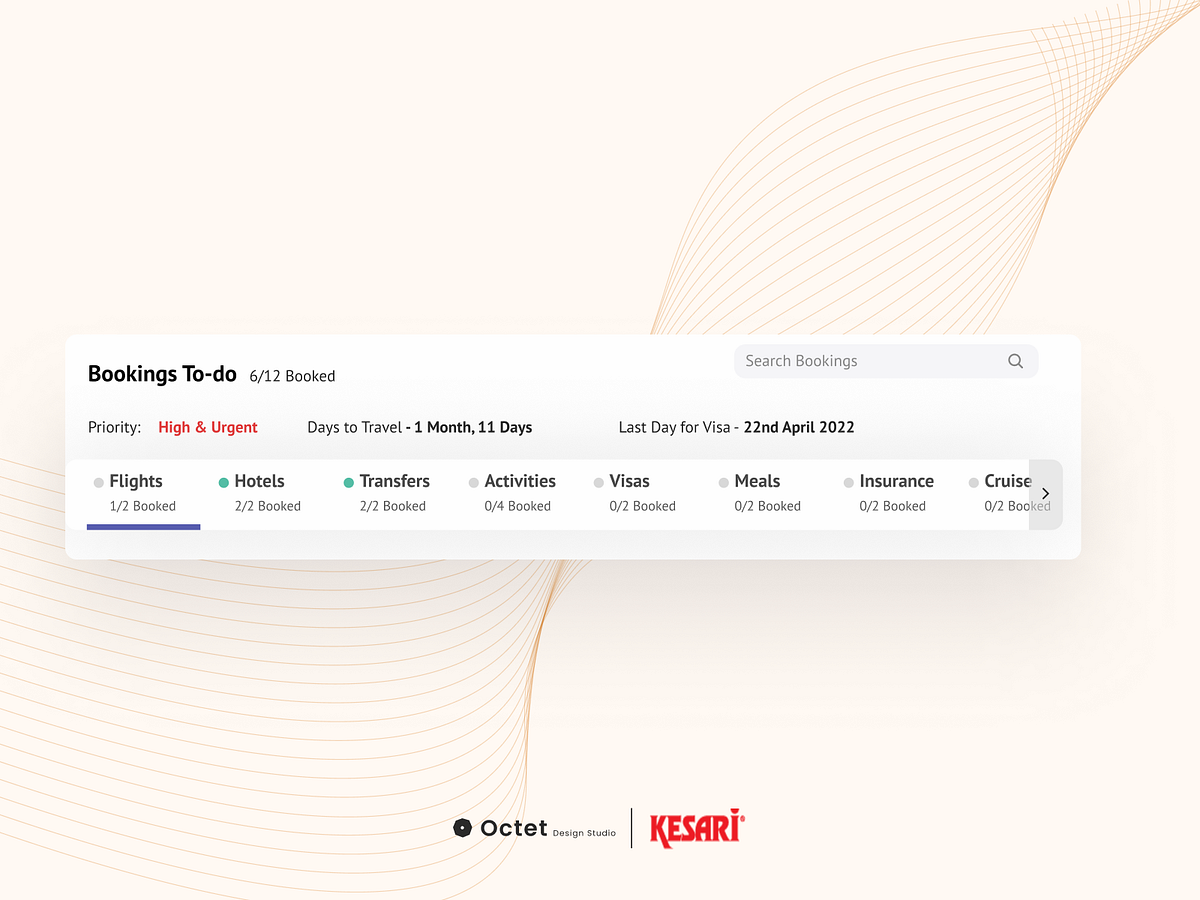Click the green status dot beside Transfers
This screenshot has height=900, width=1200.
348,481
